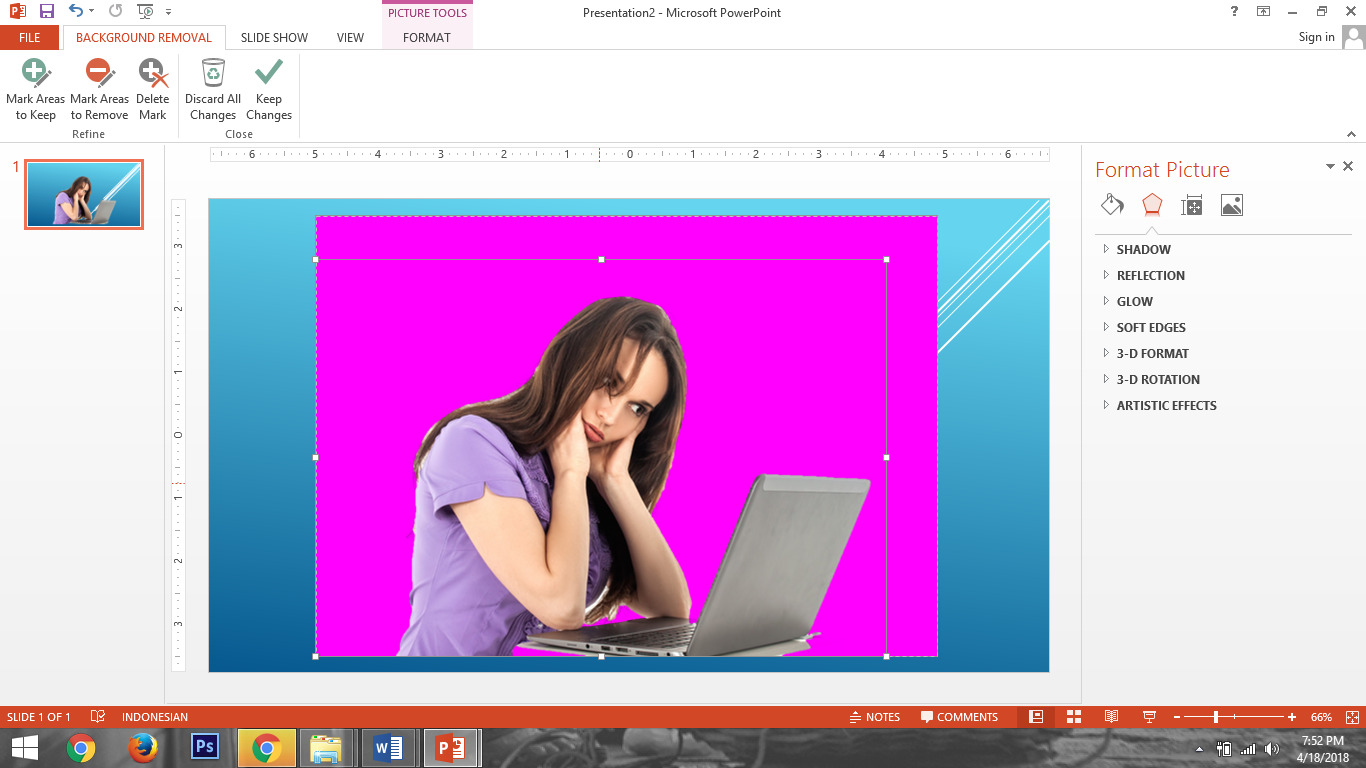Image resolution: width=1366 pixels, height=768 pixels.
Task: Expand the SHADOW section
Action: pos(1143,250)
